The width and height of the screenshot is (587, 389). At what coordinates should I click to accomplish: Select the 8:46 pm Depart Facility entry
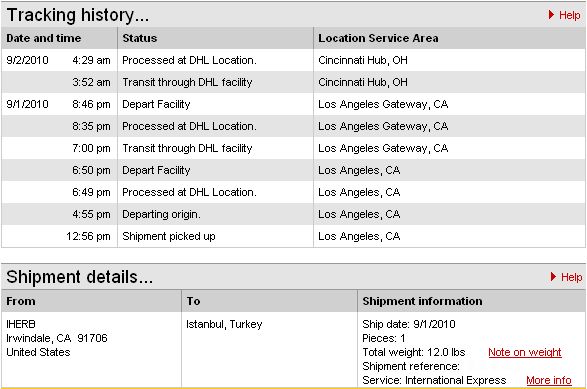coord(156,104)
